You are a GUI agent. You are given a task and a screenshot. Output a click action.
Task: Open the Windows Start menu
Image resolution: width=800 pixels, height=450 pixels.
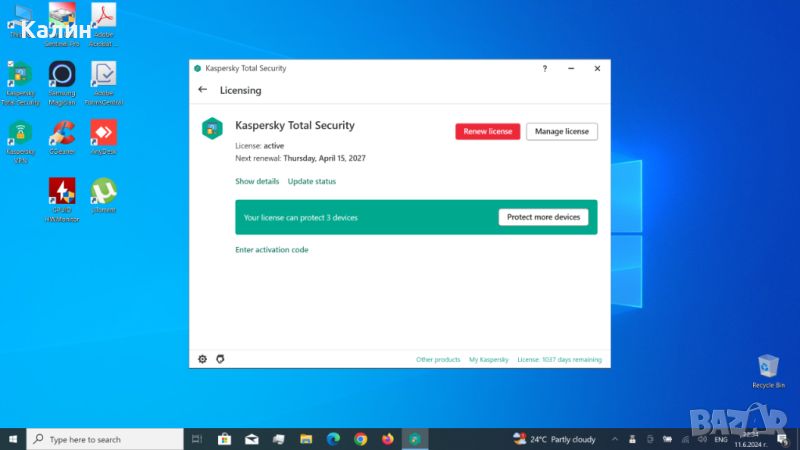[13, 439]
